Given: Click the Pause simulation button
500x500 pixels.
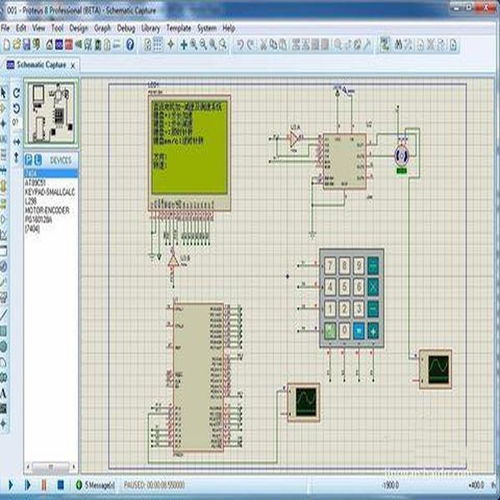Looking at the screenshot, I should (44, 485).
